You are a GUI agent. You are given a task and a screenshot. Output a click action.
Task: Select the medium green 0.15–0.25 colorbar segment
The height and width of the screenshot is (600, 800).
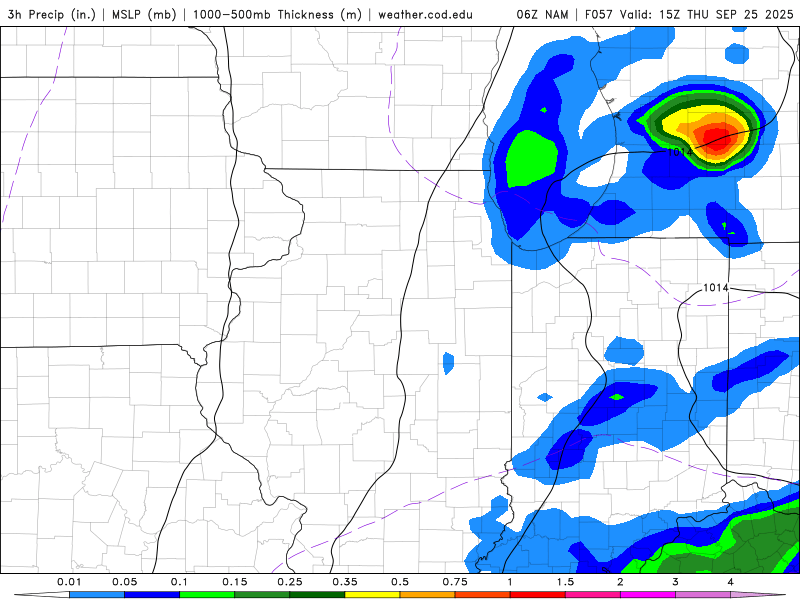click(262, 595)
